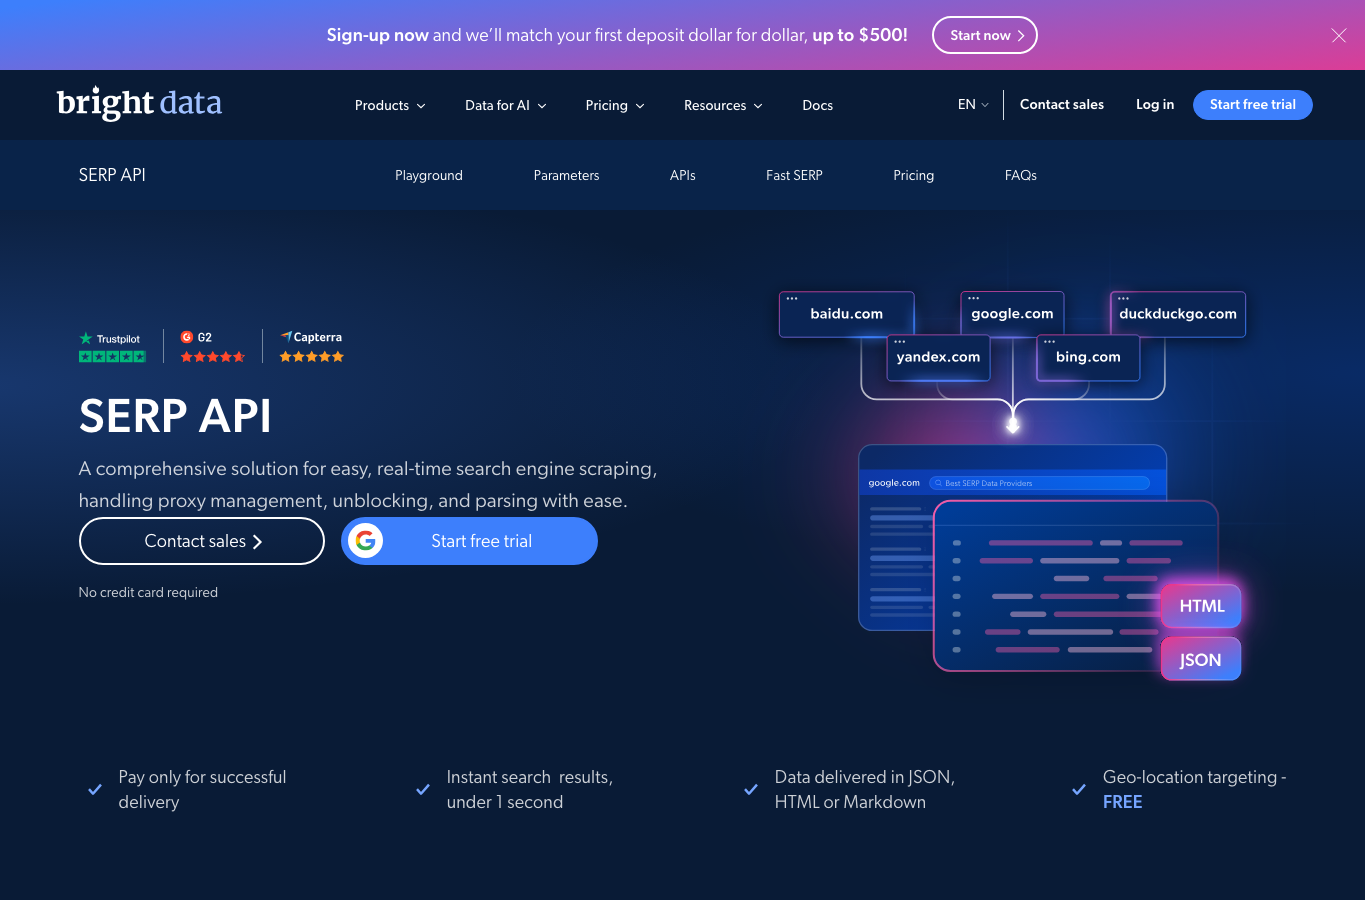Open the Bright Data logo homepage
The image size is (1365, 900).
pyautogui.click(x=139, y=103)
